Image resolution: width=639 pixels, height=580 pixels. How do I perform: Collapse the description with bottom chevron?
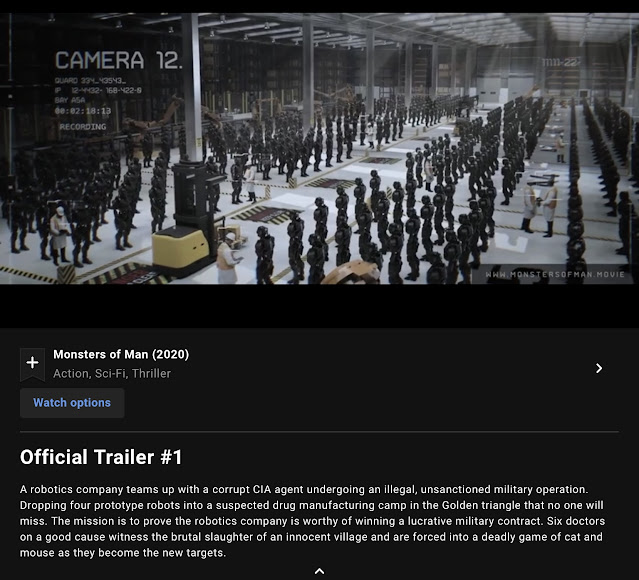pyautogui.click(x=320, y=571)
